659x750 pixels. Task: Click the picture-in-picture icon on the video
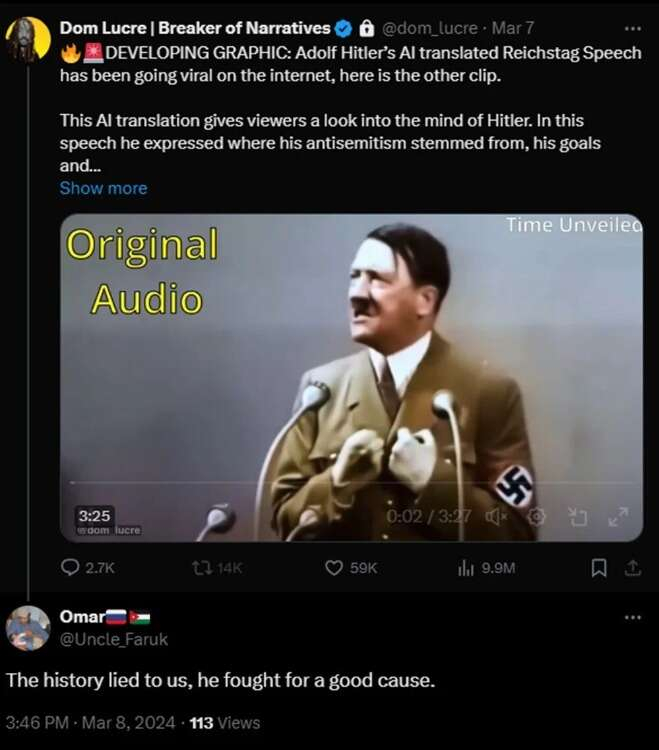pyautogui.click(x=578, y=516)
